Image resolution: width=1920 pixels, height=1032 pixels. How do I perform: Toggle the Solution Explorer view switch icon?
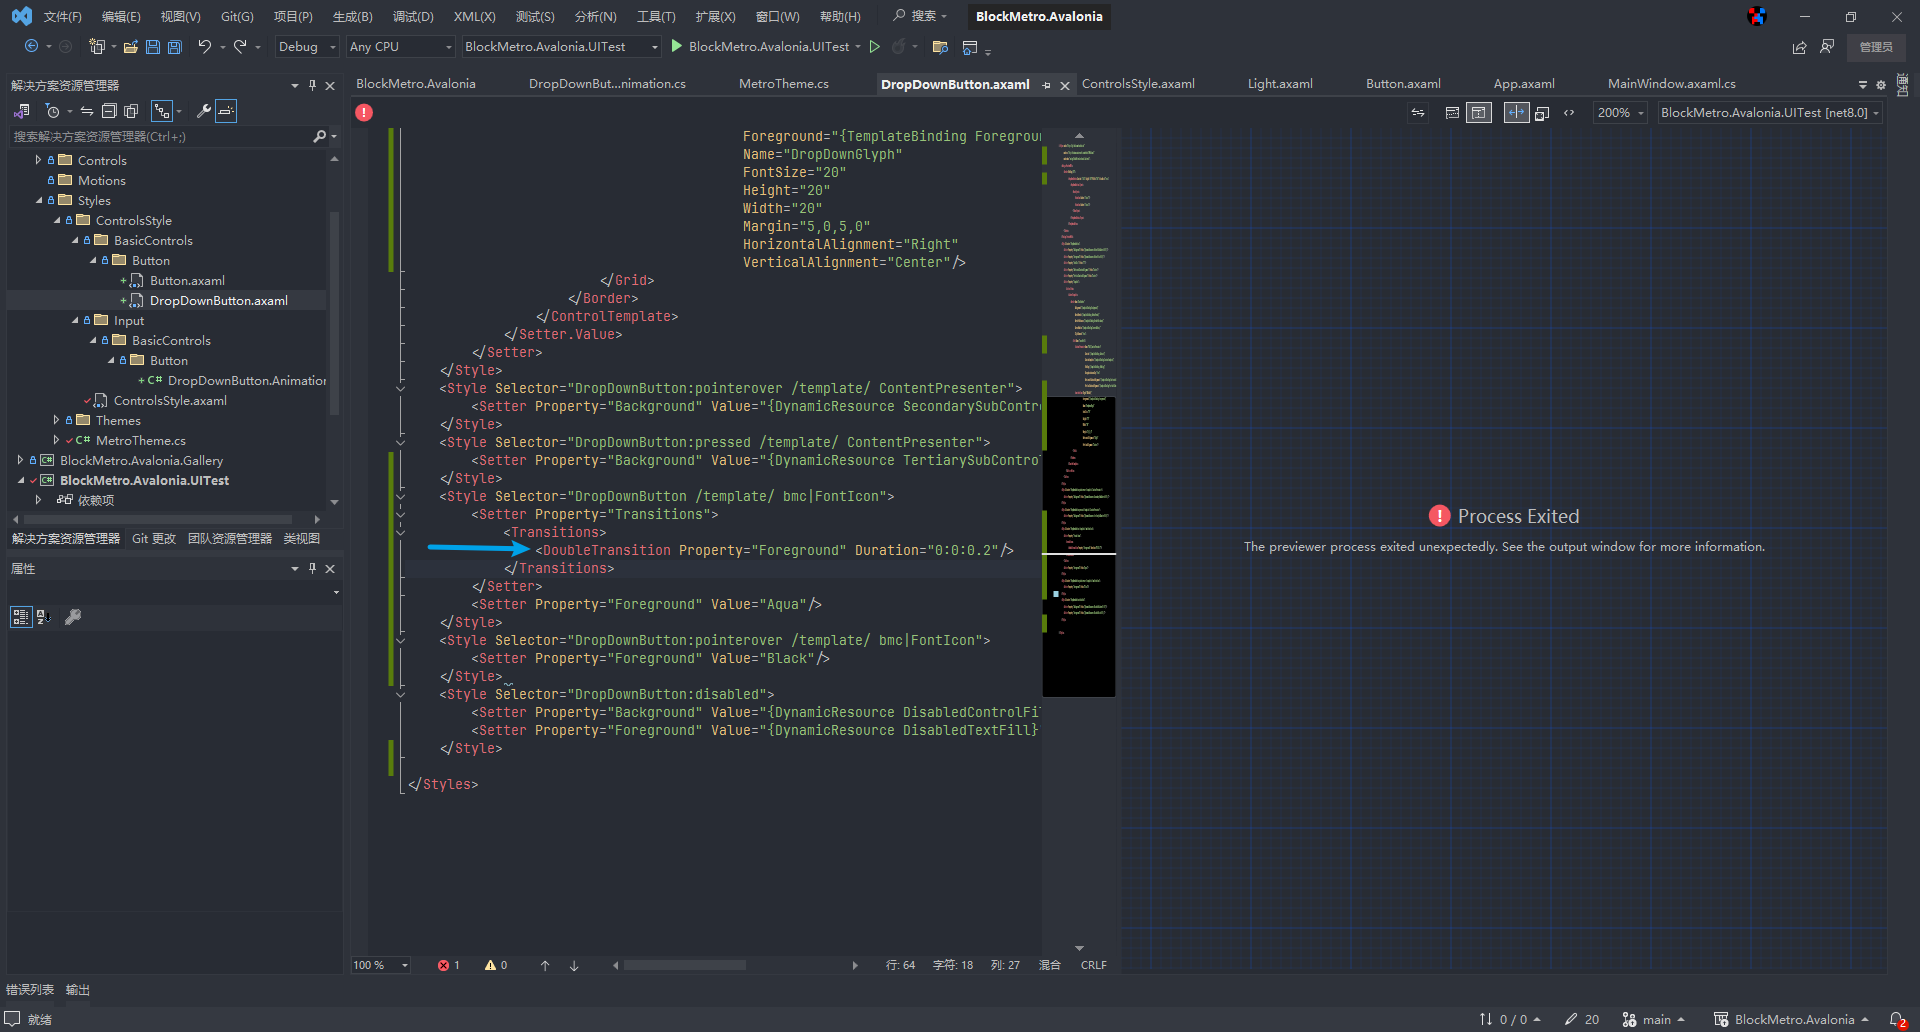pyautogui.click(x=161, y=111)
